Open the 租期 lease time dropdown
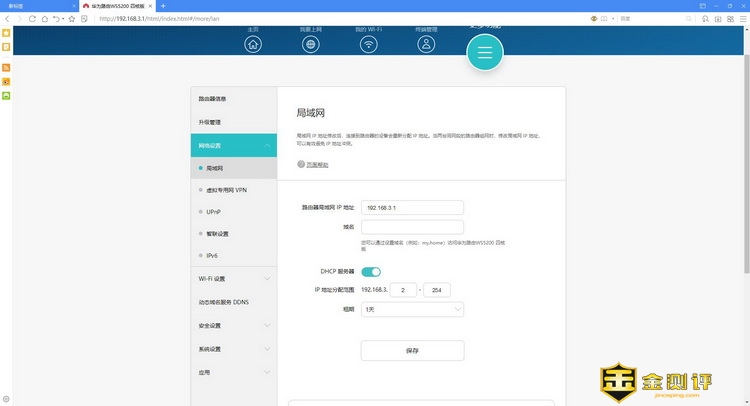The width and height of the screenshot is (750, 406). tap(412, 310)
